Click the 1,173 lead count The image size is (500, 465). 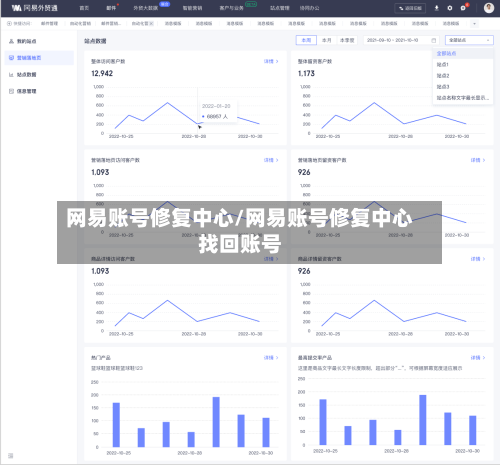click(x=306, y=73)
